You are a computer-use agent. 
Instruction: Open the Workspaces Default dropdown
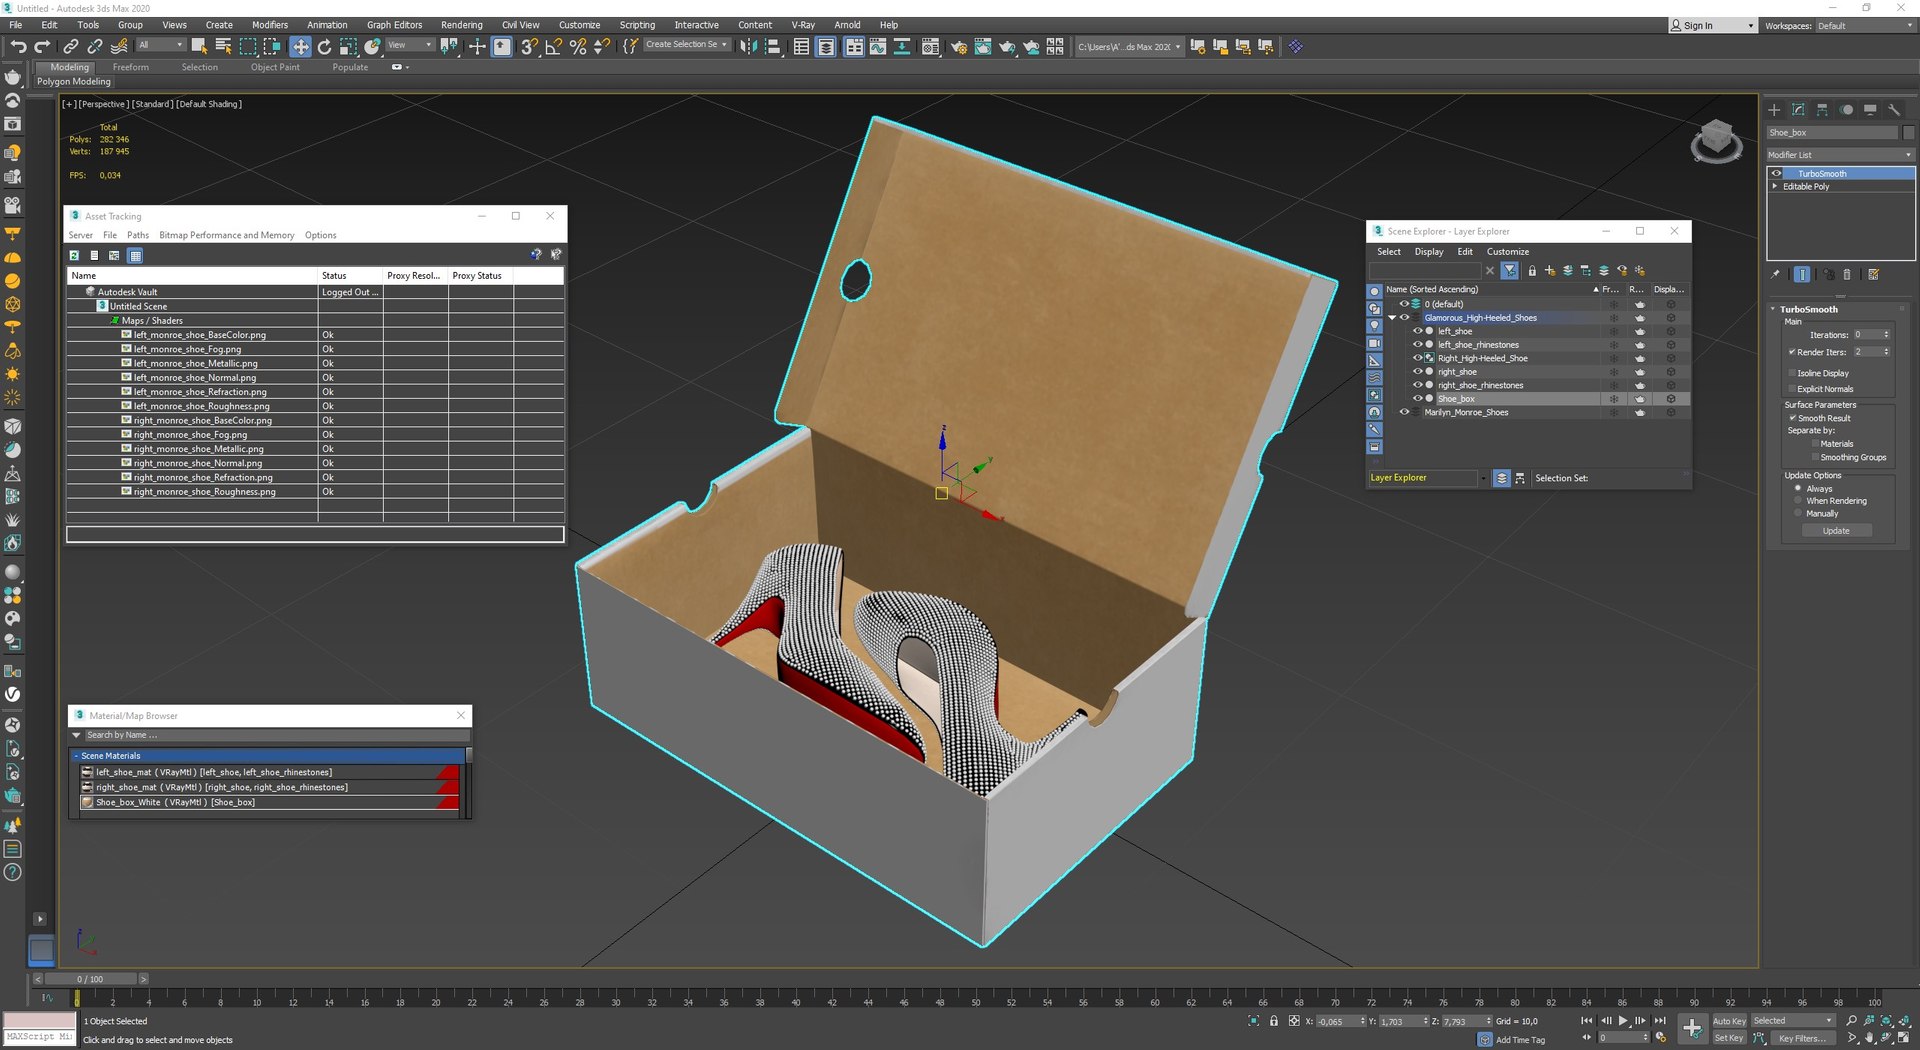click(1864, 26)
